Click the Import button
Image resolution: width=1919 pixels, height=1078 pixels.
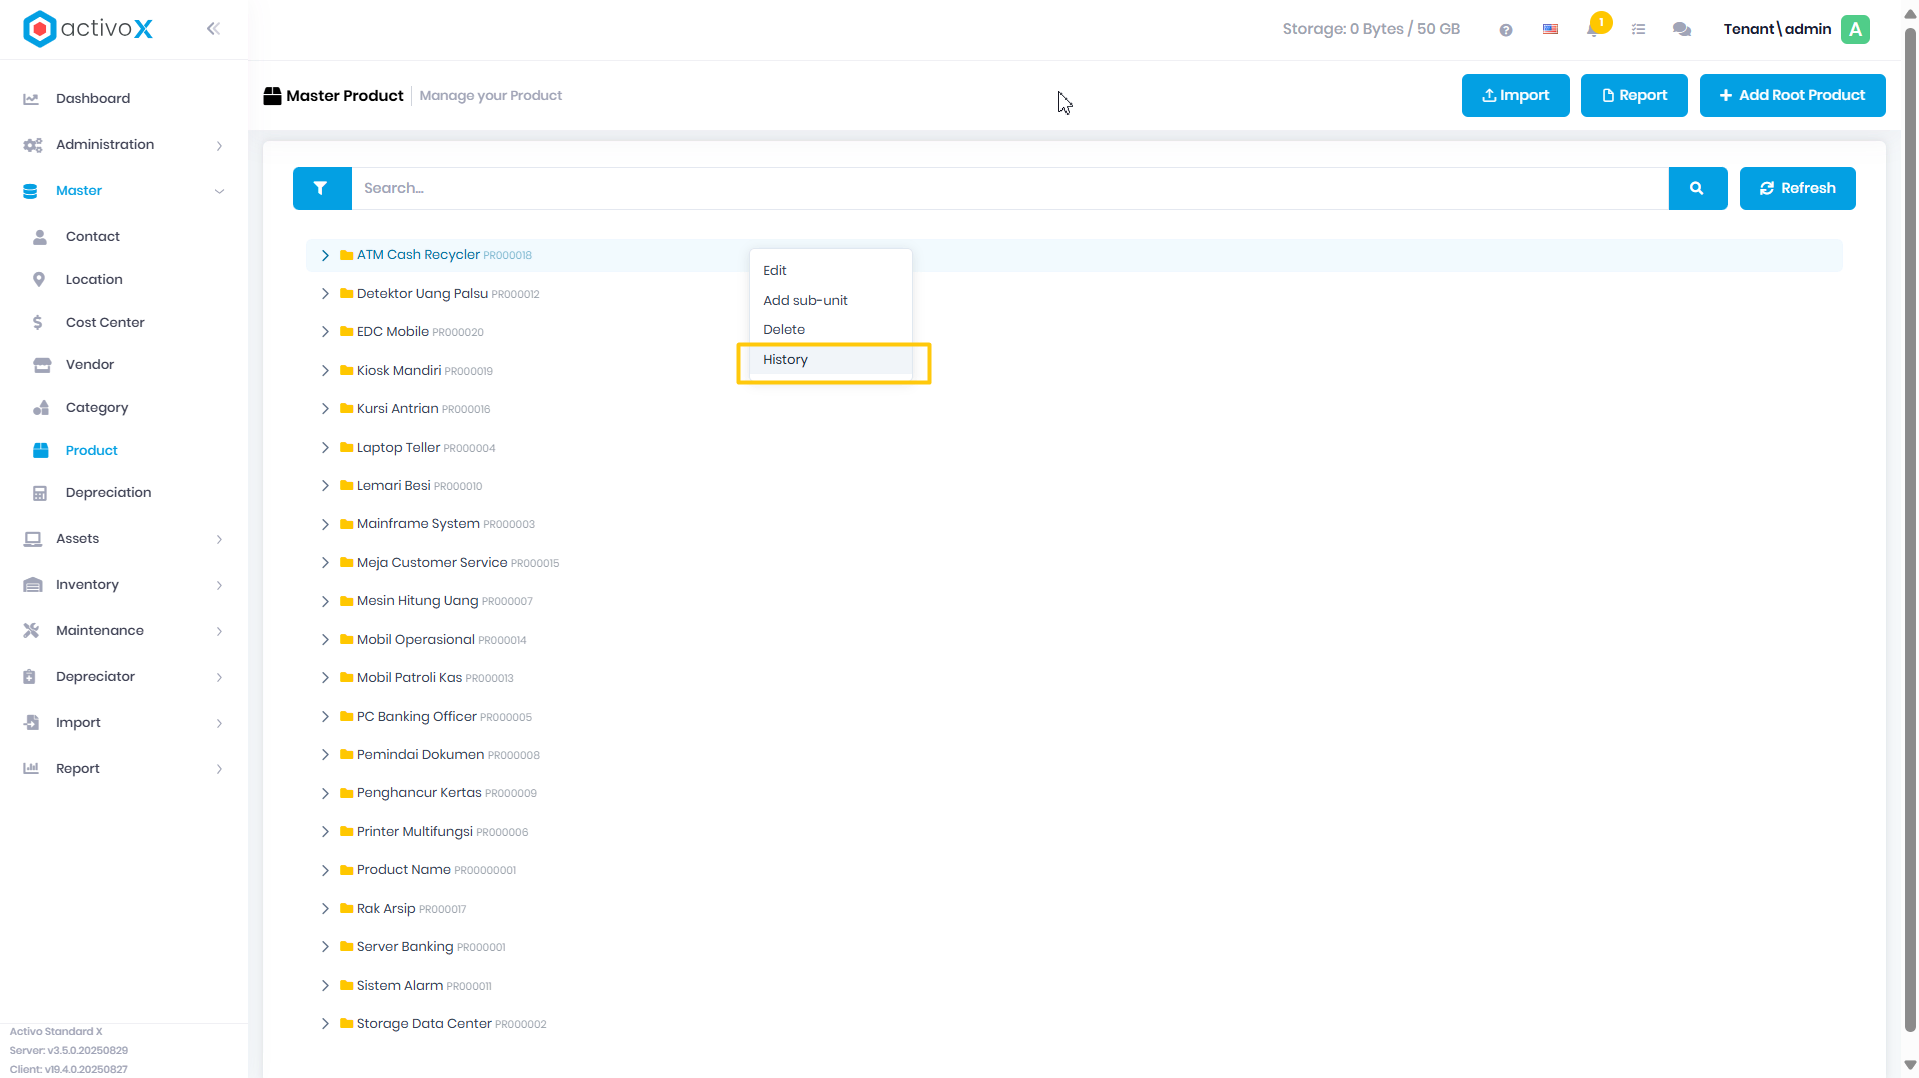1515,95
